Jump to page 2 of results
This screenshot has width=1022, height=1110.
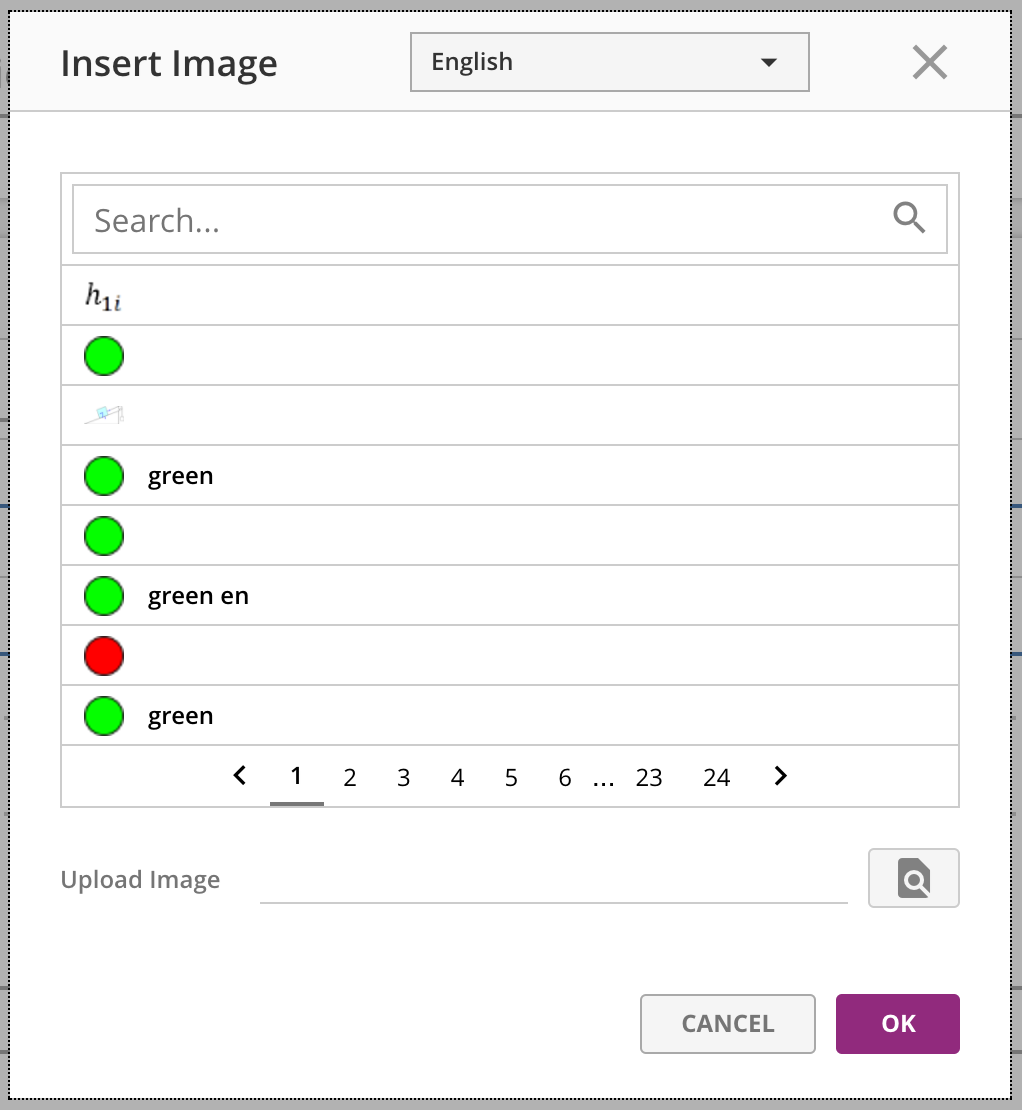(350, 778)
